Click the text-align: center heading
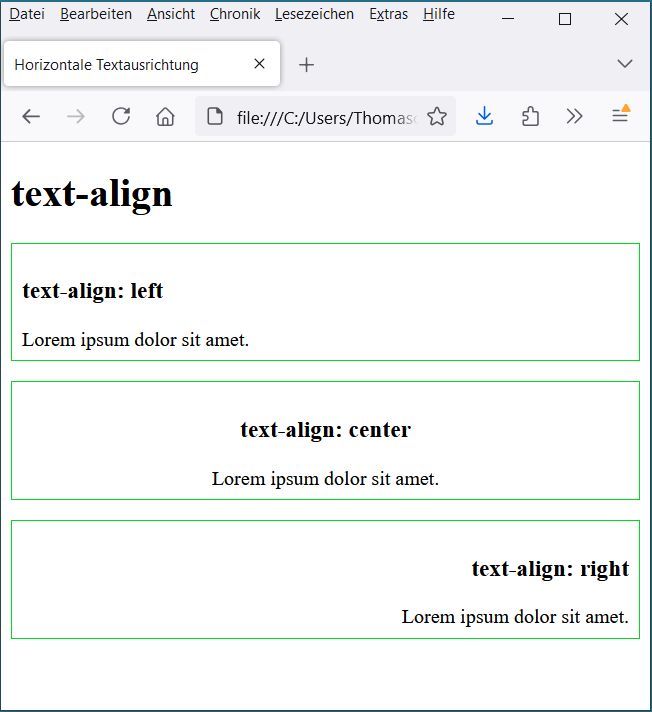The width and height of the screenshot is (652, 712). coord(325,430)
